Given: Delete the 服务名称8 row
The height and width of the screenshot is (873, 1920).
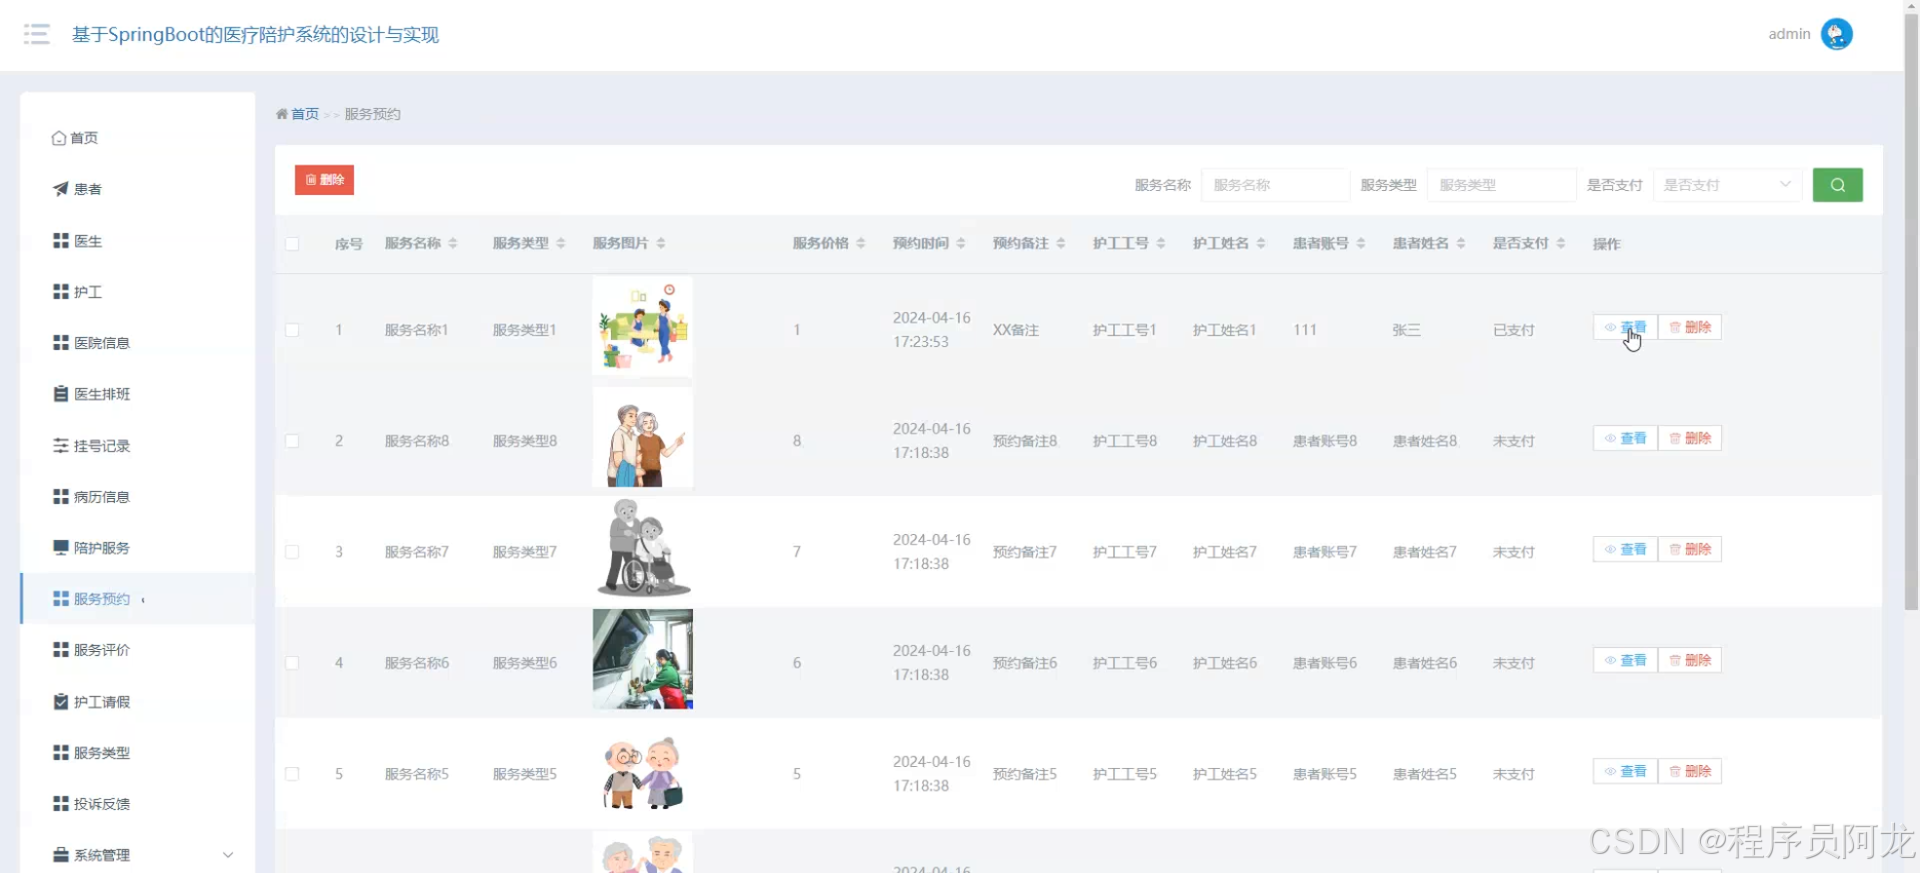Looking at the screenshot, I should [1690, 438].
